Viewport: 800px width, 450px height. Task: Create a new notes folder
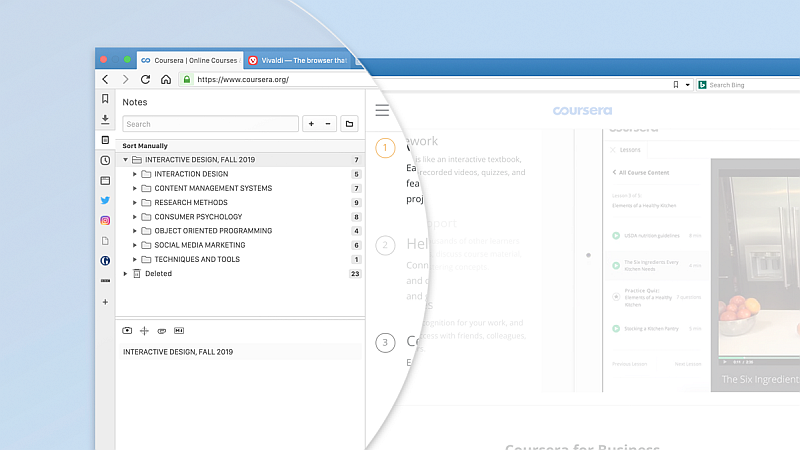349,123
